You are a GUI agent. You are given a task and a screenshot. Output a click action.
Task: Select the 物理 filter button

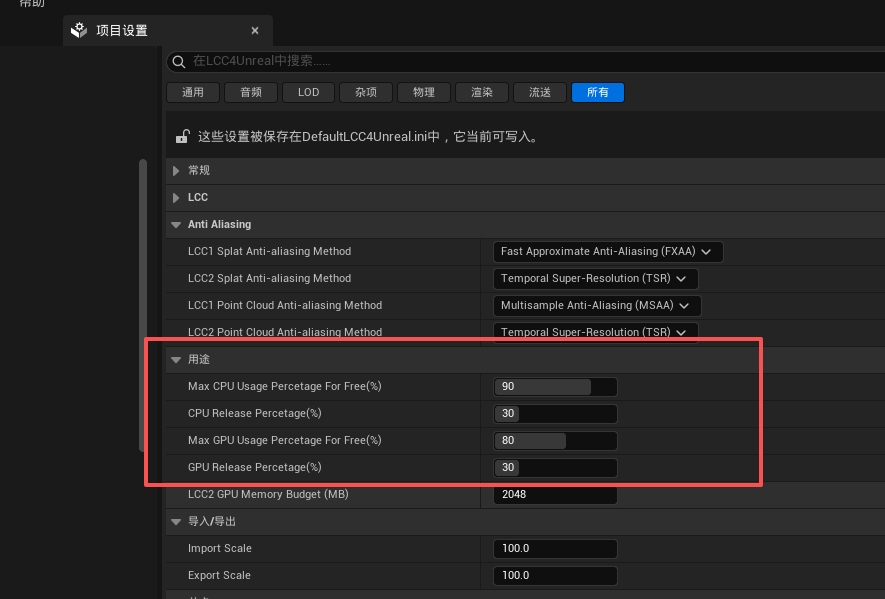(x=424, y=93)
